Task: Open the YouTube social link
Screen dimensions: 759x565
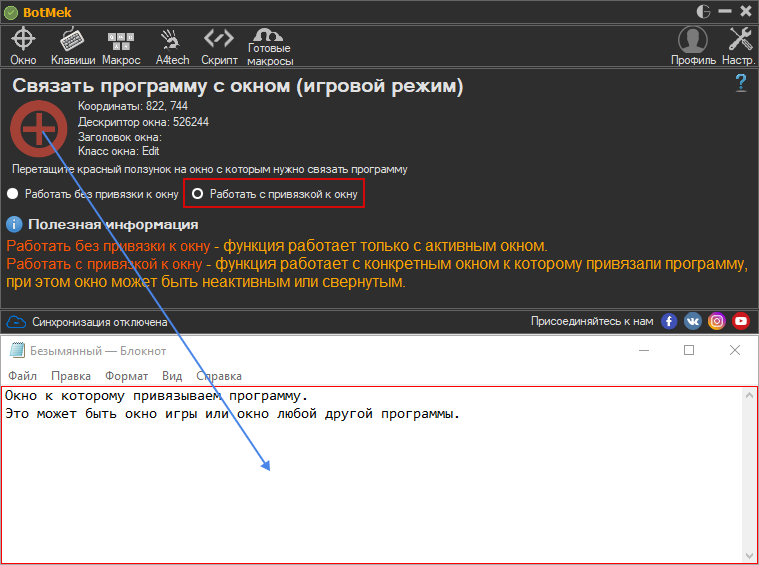Action: coord(741,321)
